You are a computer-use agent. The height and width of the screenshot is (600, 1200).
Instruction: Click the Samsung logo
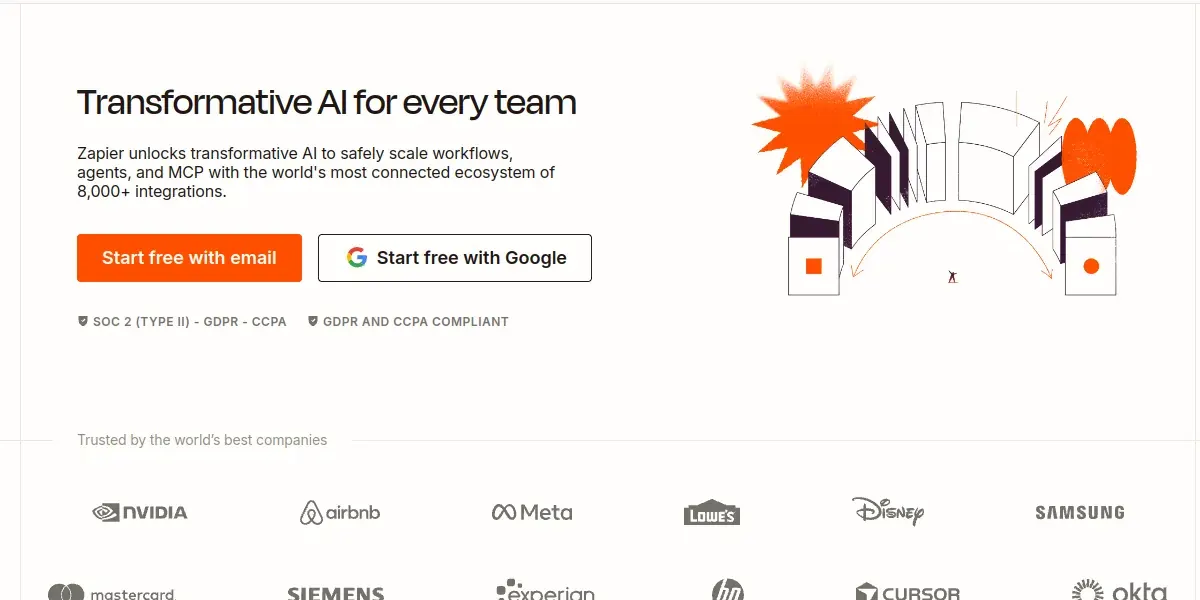pyautogui.click(x=1080, y=512)
